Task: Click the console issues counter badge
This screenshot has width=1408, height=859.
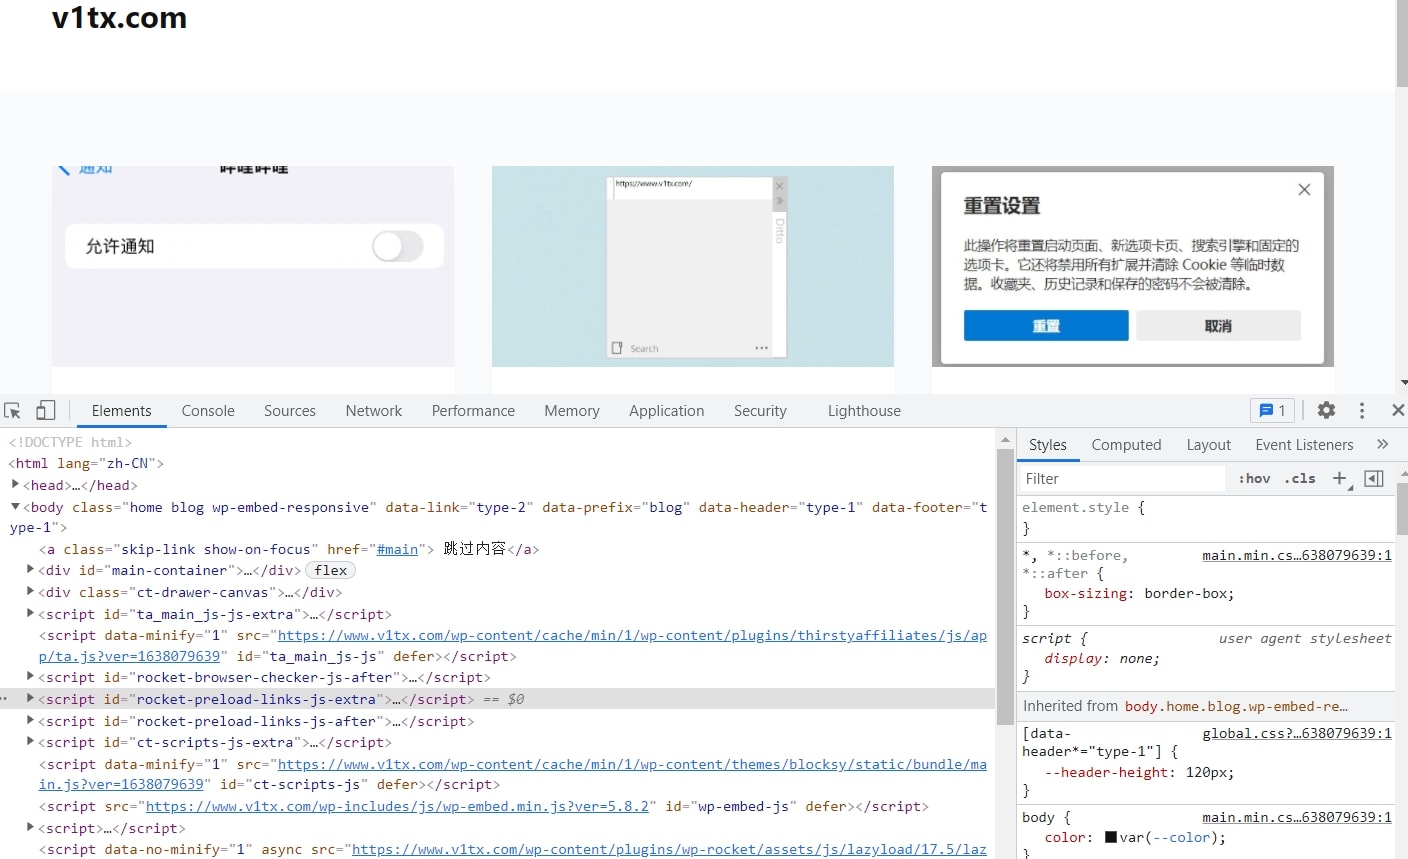Action: [1272, 410]
